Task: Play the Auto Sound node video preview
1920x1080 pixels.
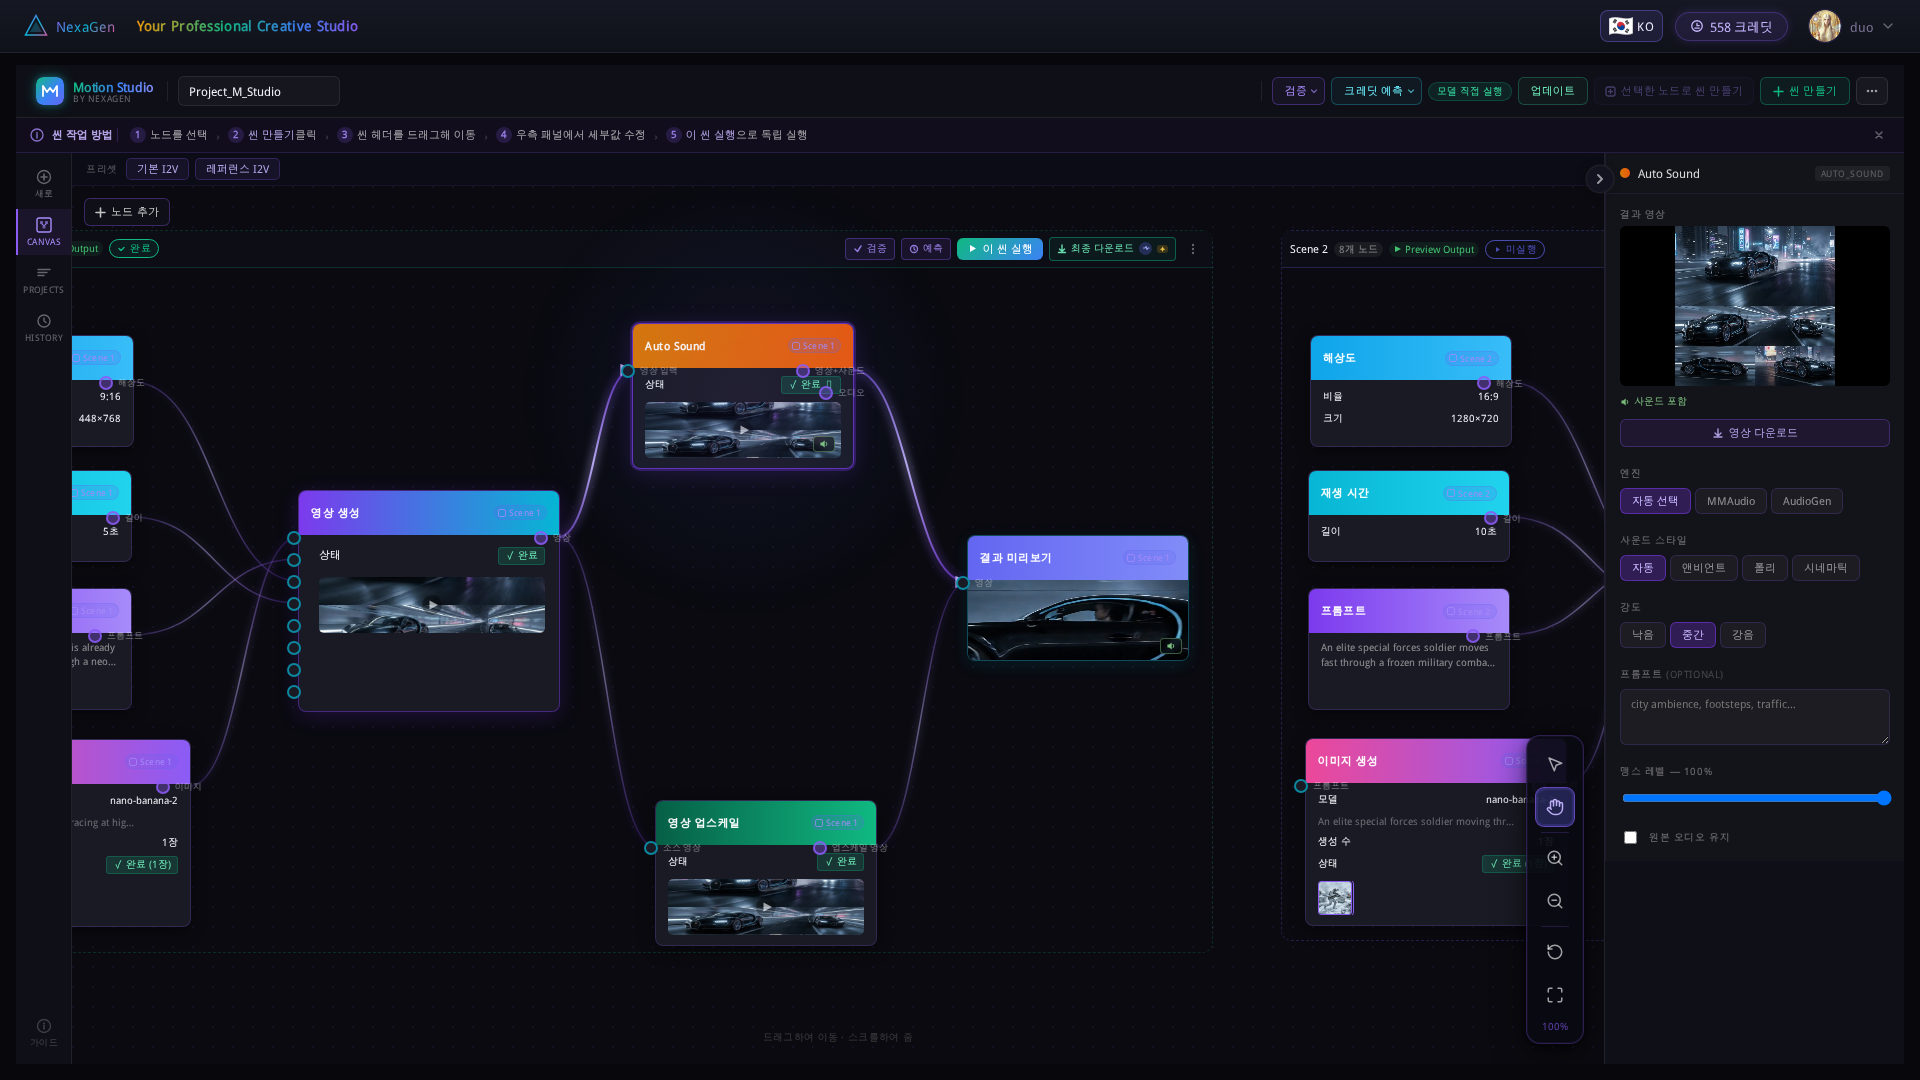Action: [x=743, y=430]
